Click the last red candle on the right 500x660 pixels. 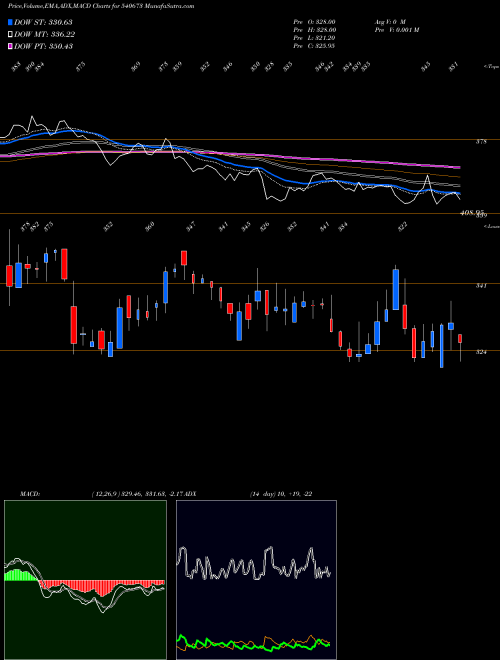(x=460, y=338)
